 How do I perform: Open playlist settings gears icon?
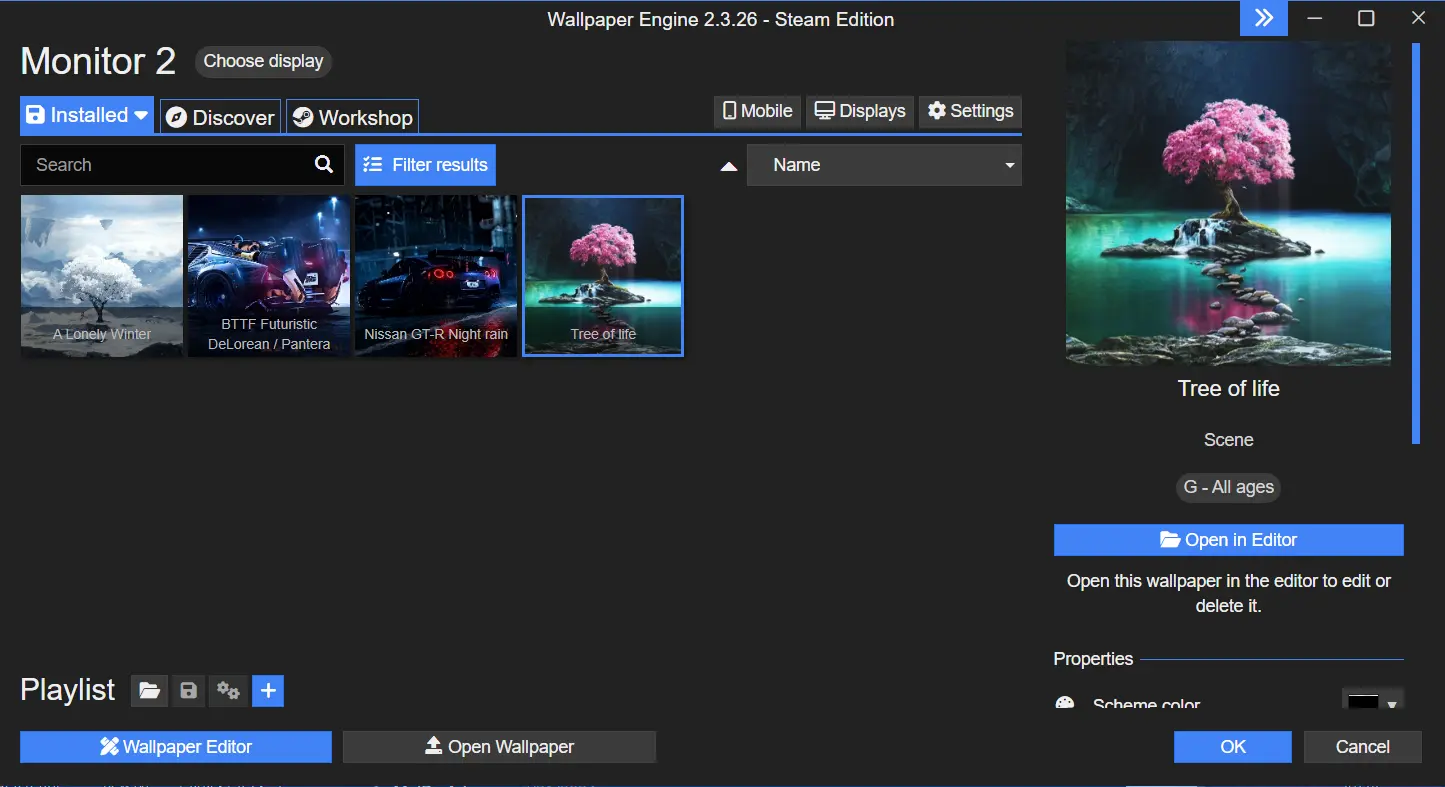click(x=228, y=691)
